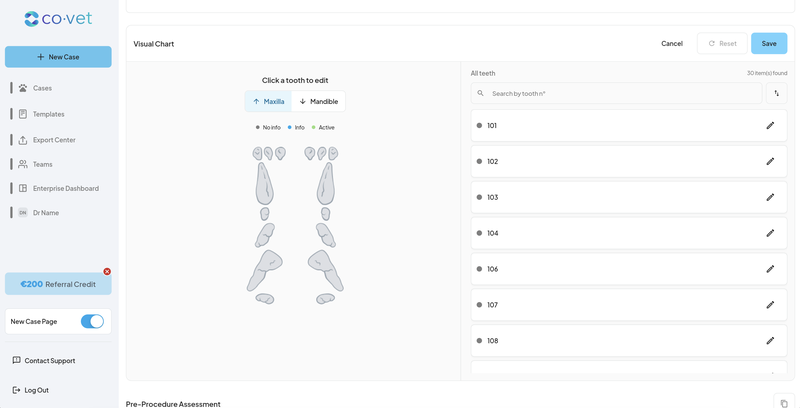The height and width of the screenshot is (408, 800).
Task: Edit tooth 106 with pencil icon
Action: pos(770,269)
